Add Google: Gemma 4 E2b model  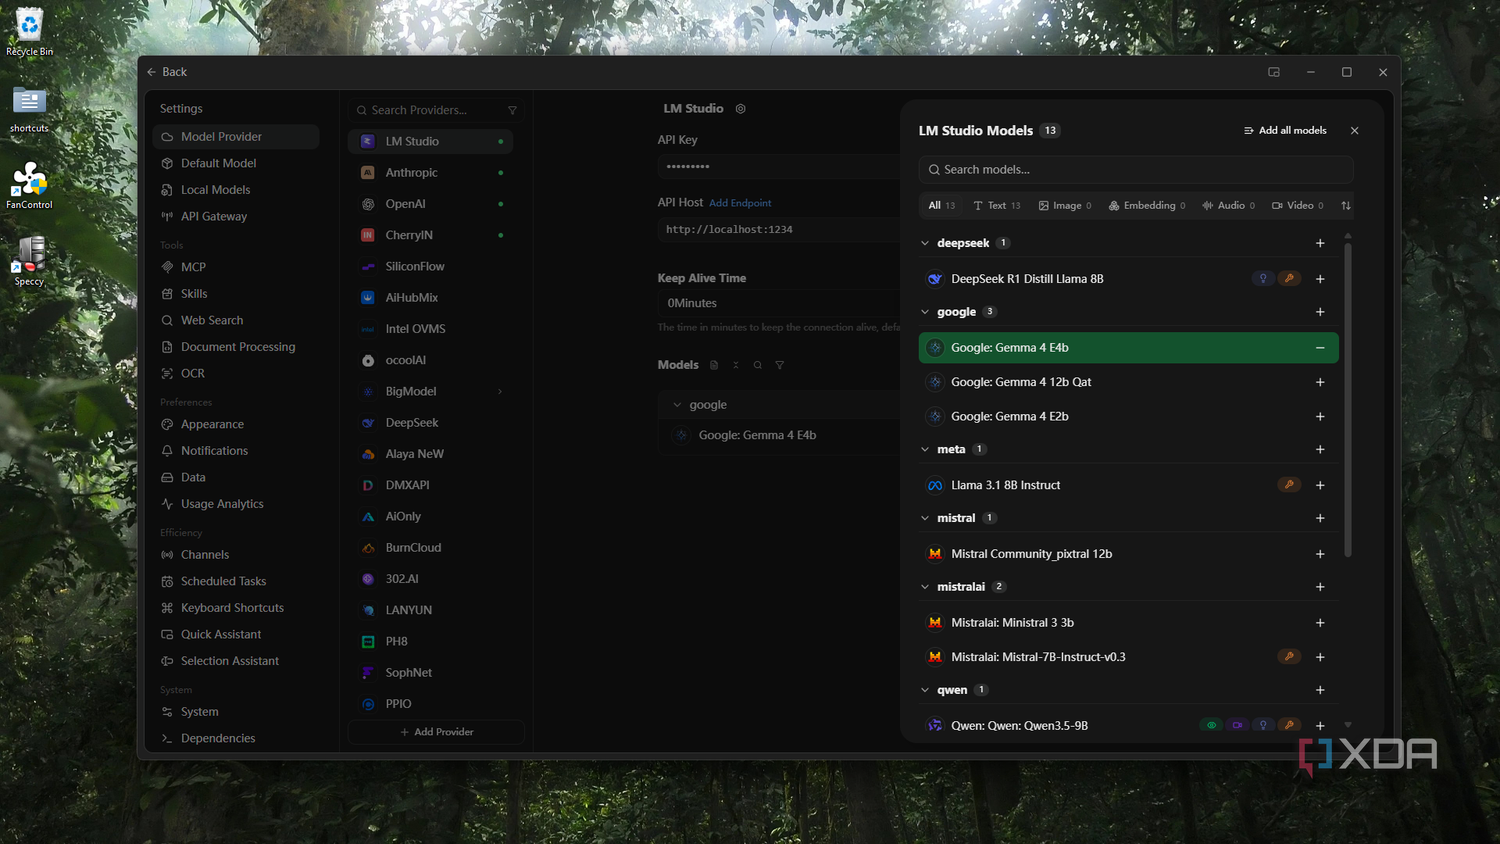(x=1320, y=417)
